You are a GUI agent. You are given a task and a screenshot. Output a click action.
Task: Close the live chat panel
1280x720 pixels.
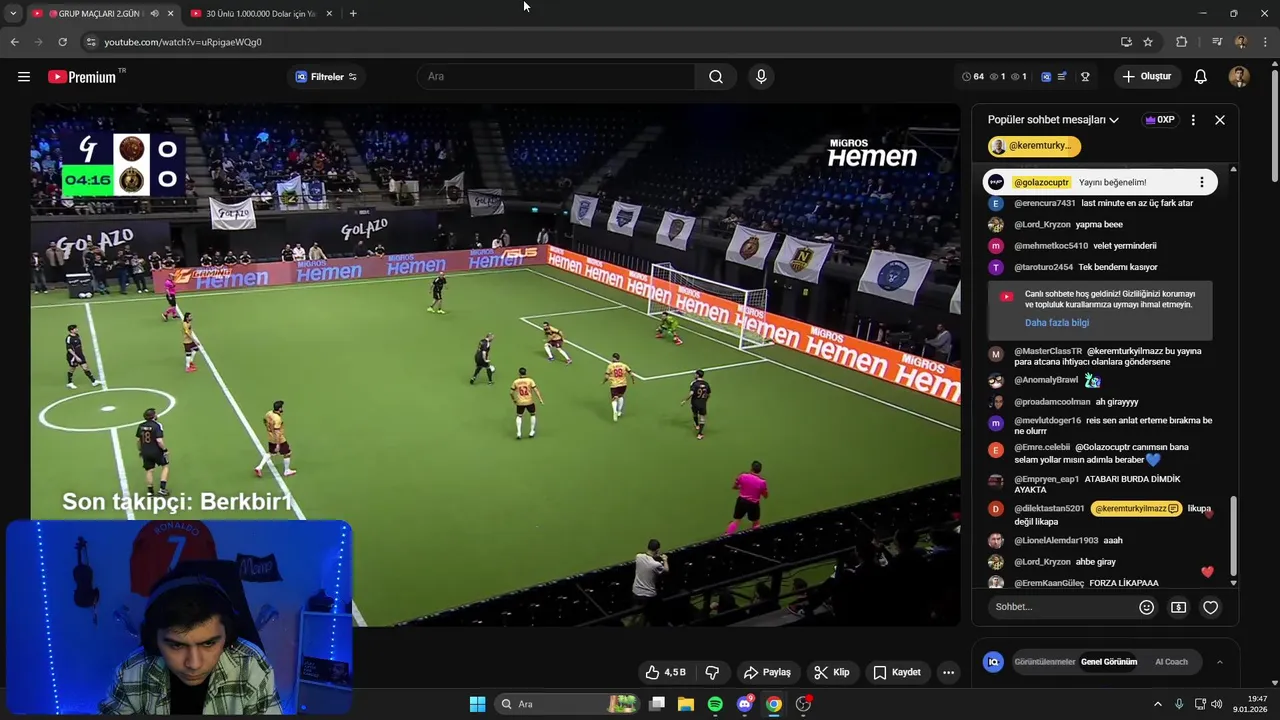1220,120
